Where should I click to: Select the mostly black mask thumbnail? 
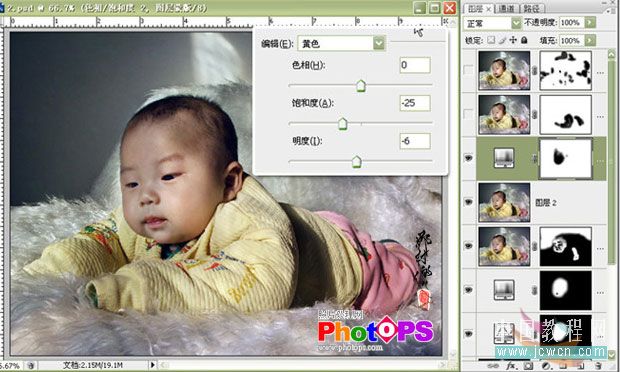pyautogui.click(x=565, y=246)
